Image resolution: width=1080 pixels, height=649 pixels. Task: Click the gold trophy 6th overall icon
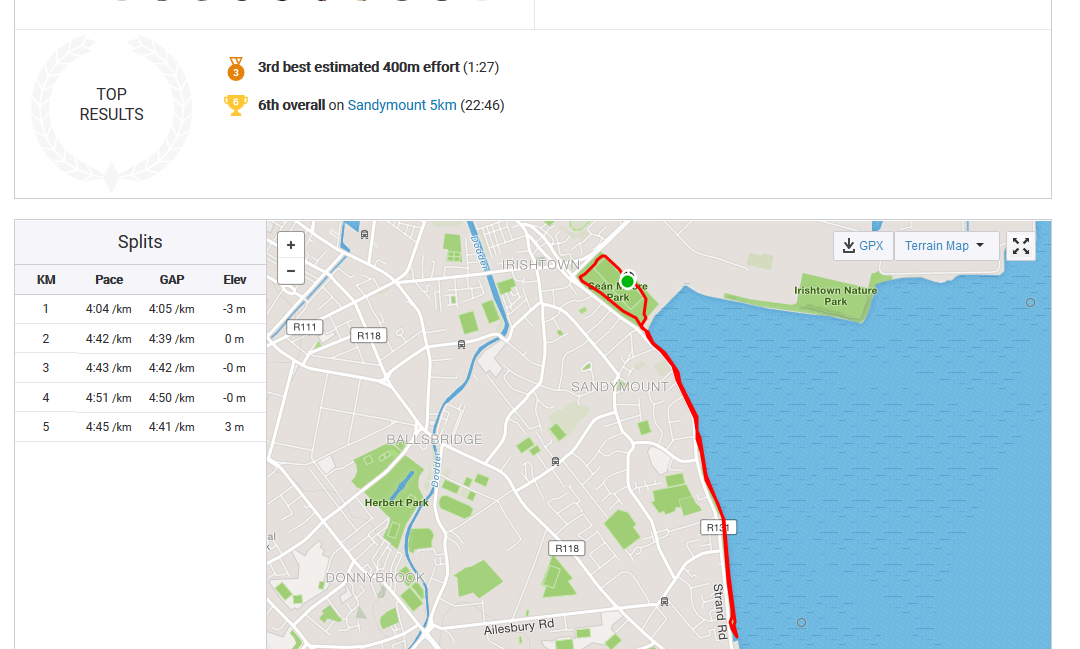[x=236, y=105]
